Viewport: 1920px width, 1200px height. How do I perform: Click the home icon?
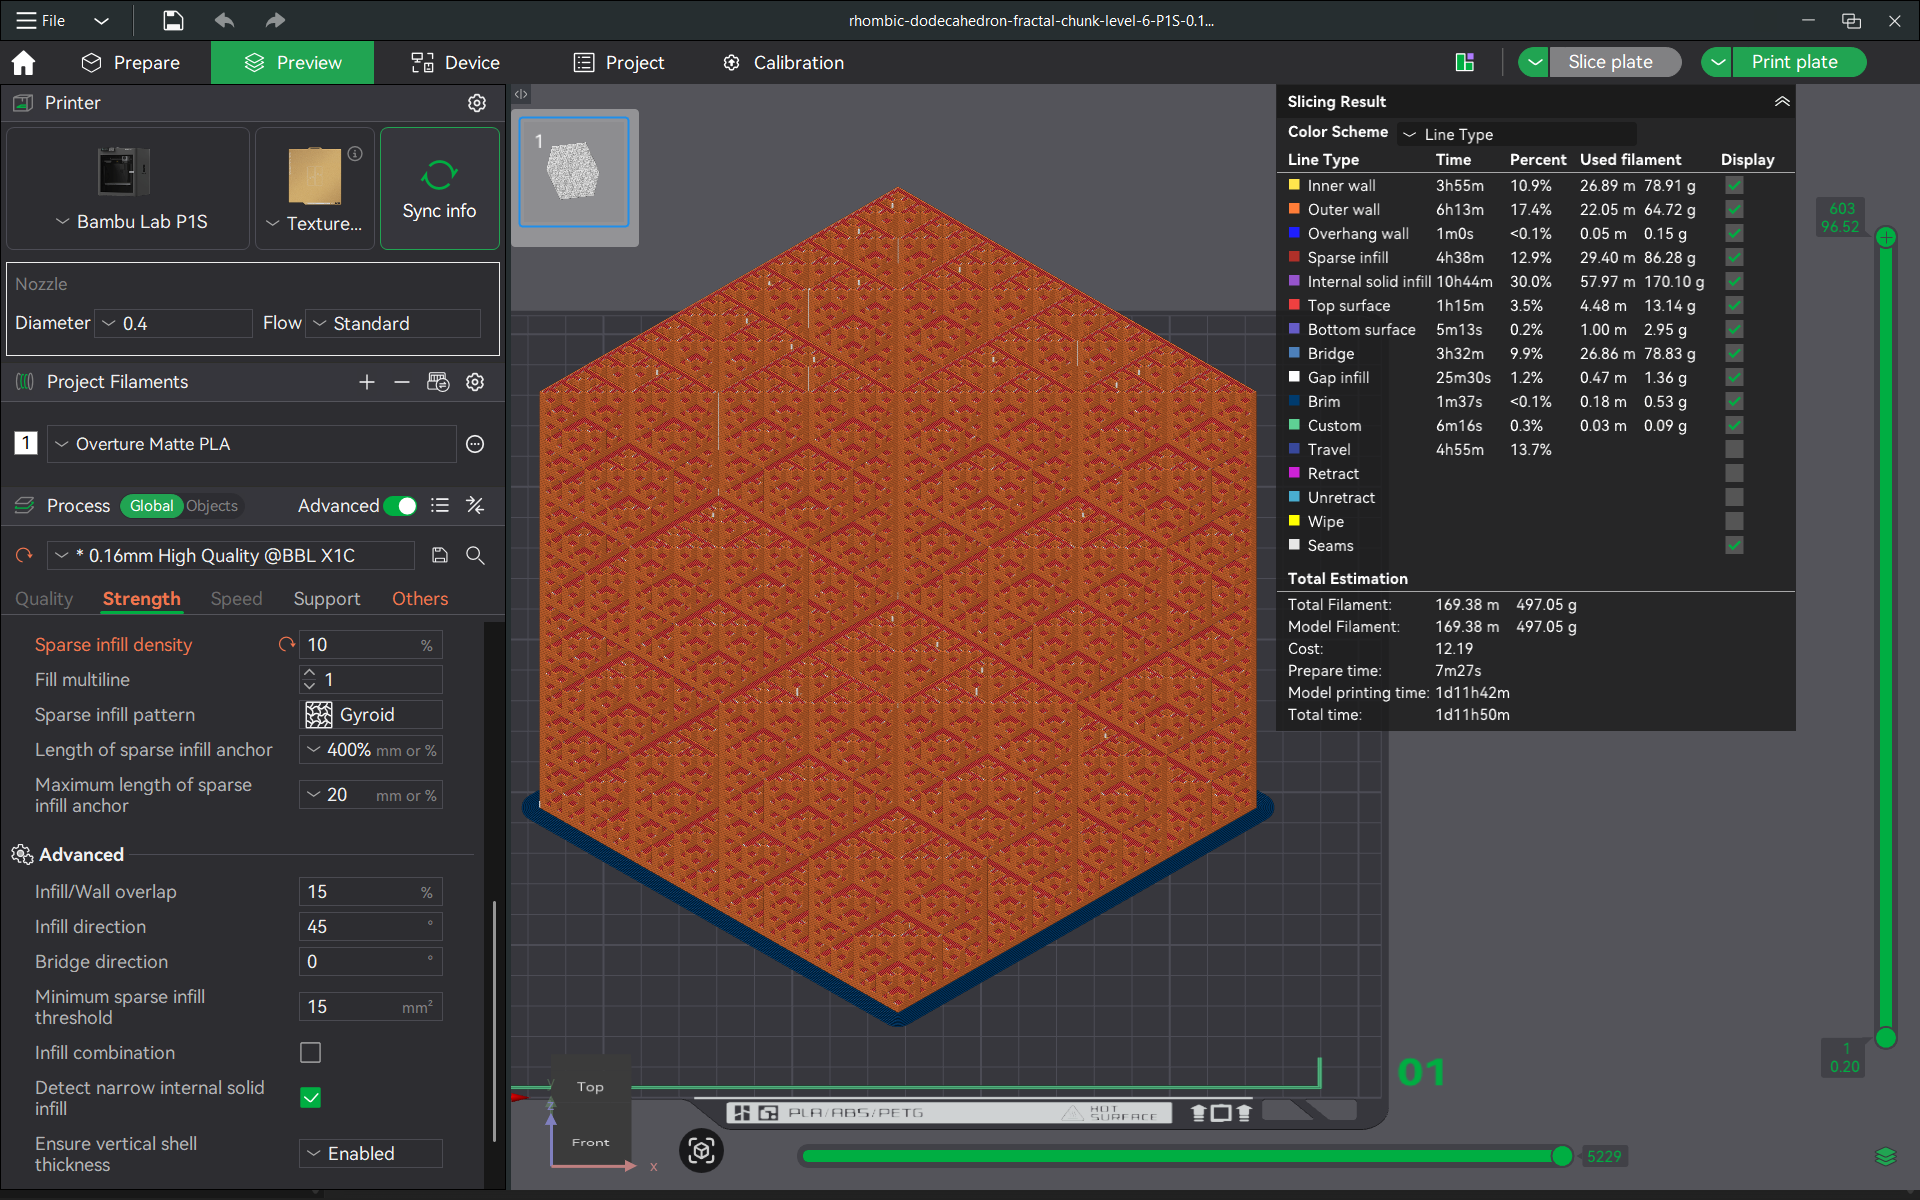click(x=23, y=63)
